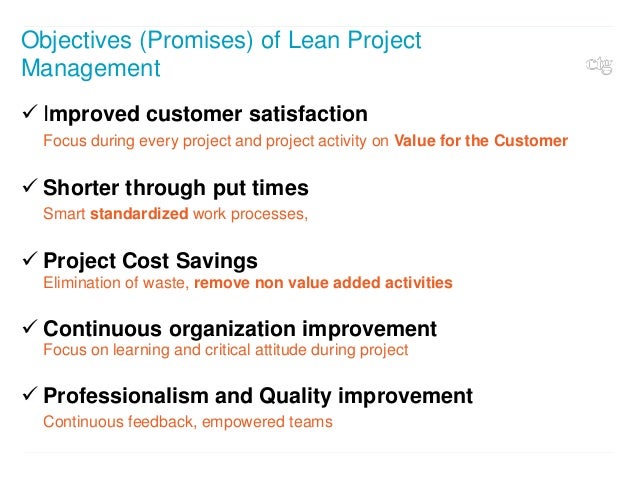638x479 pixels.
Task: Click text Continuous feedback, empowered teams
Action: pyautogui.click(x=188, y=422)
